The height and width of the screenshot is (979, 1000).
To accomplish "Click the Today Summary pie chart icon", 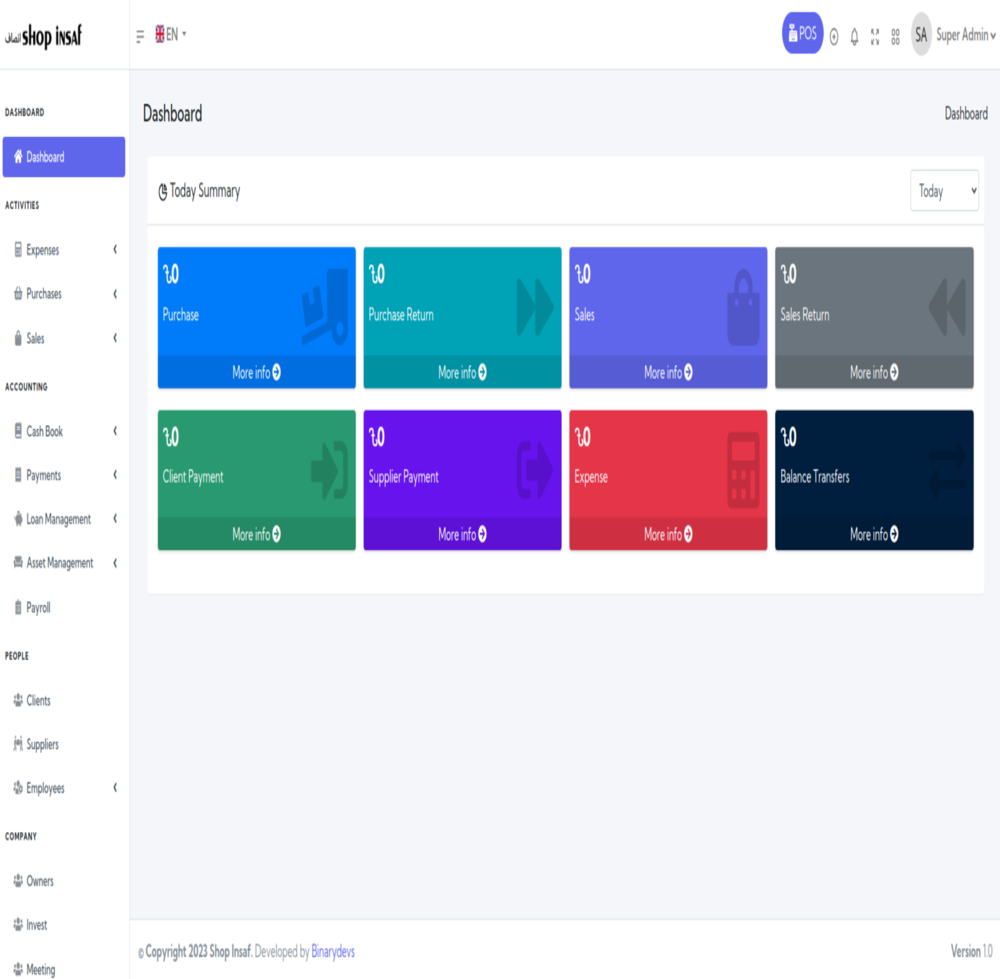I will click(163, 192).
